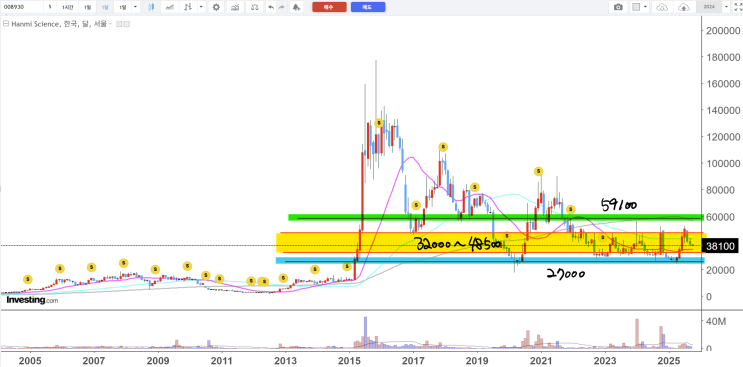Click the S marker near 2021 high
This screenshot has height=367, width=743.
point(538,171)
